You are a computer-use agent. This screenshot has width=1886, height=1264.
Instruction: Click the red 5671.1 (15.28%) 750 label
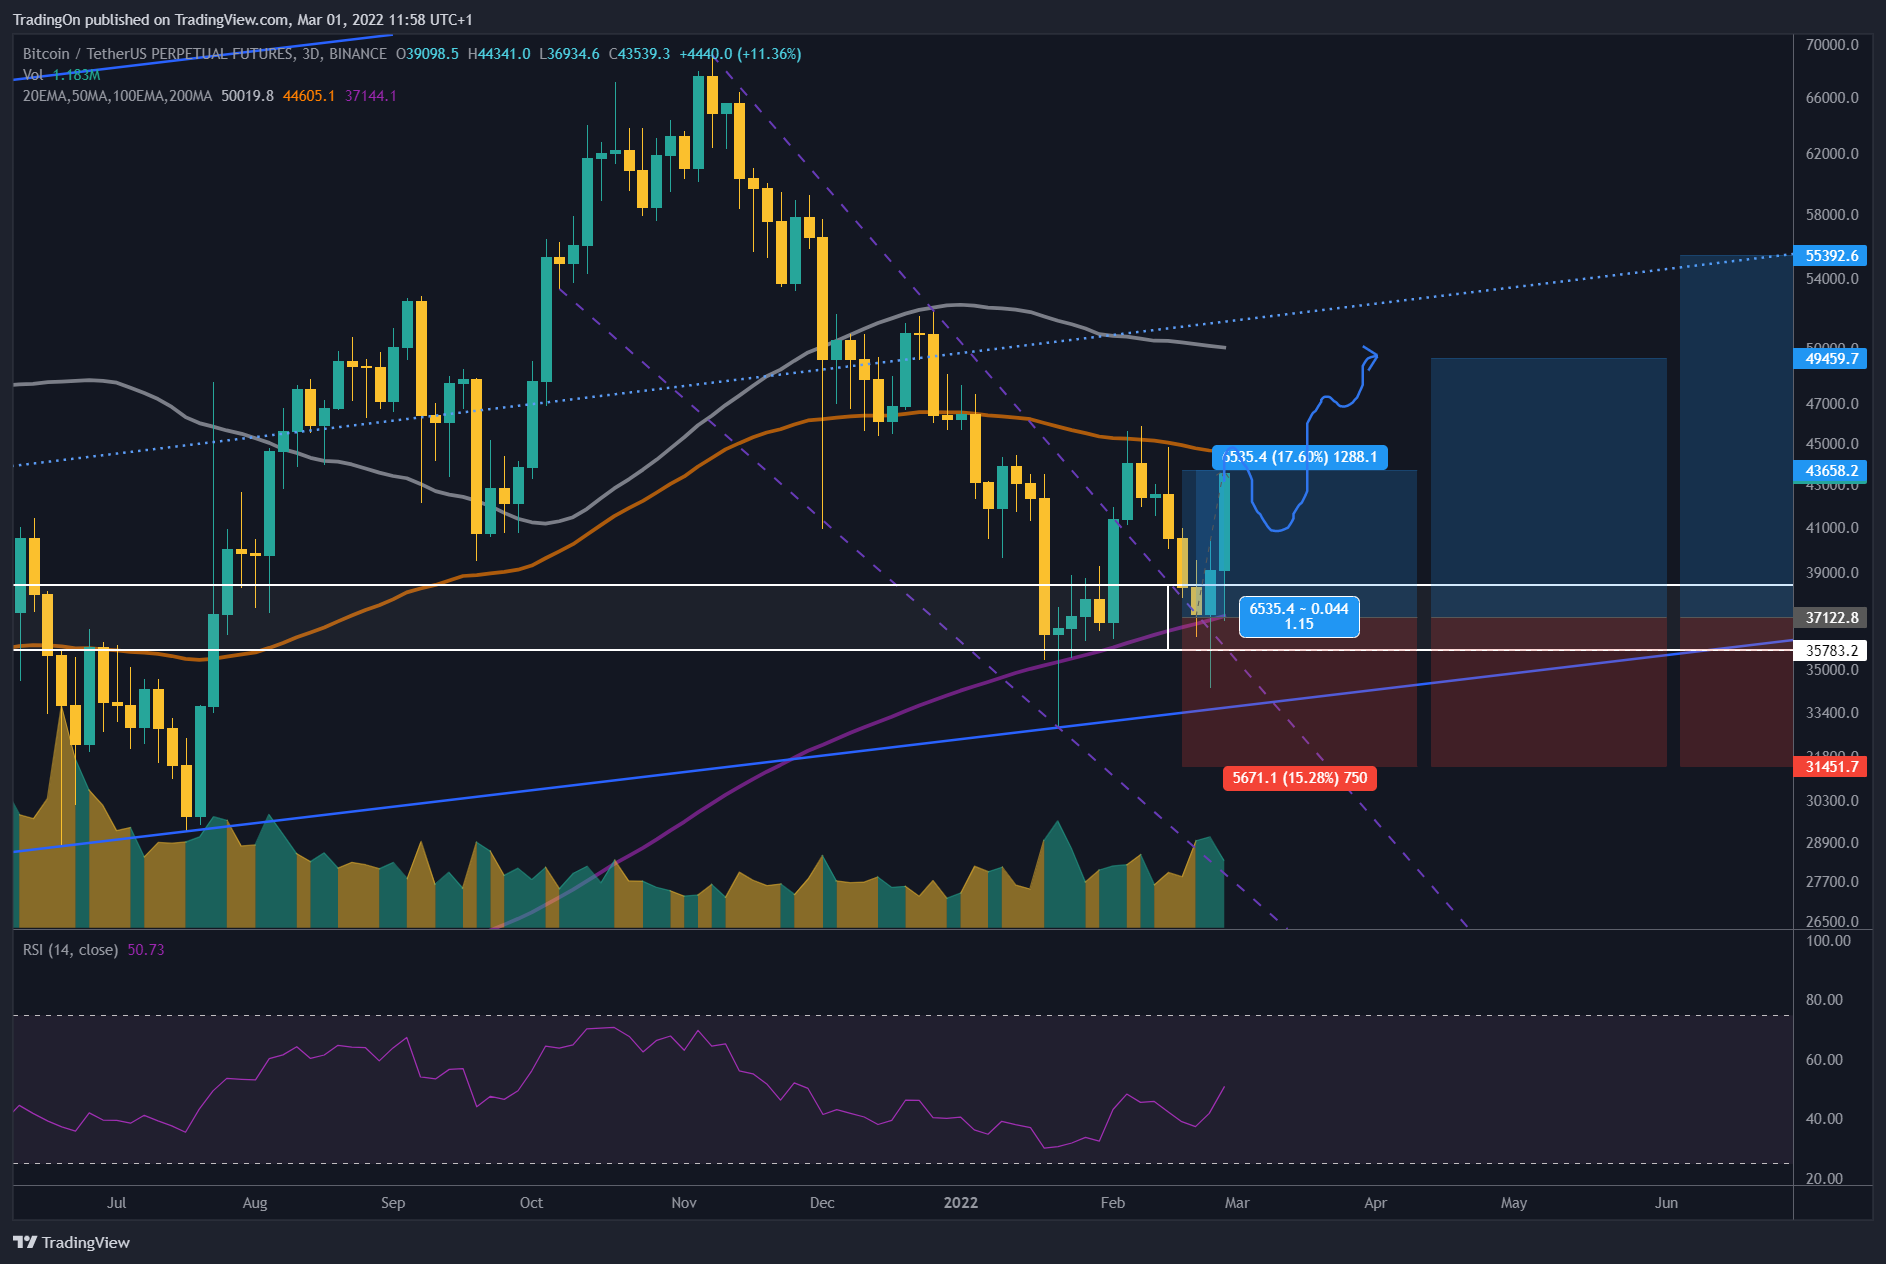point(1299,778)
